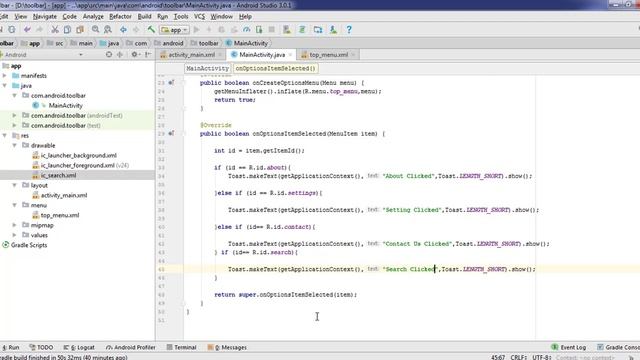Screen dimensions: 640x360
Task: Open the Terminal tool window
Action: [x=181, y=347]
